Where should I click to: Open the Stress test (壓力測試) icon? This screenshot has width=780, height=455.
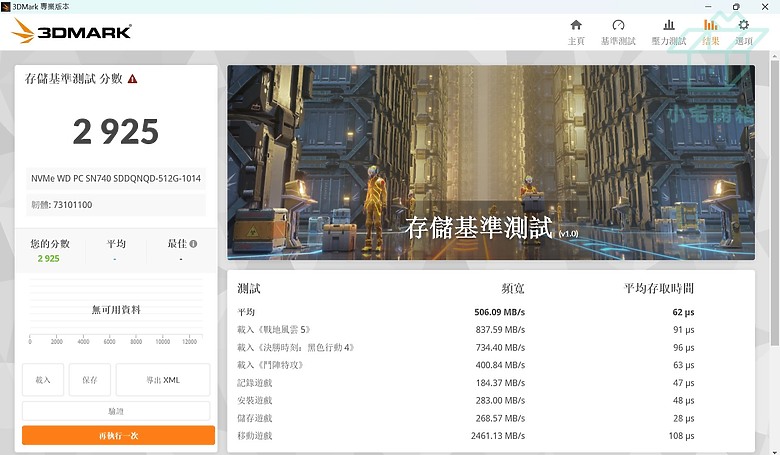669,25
